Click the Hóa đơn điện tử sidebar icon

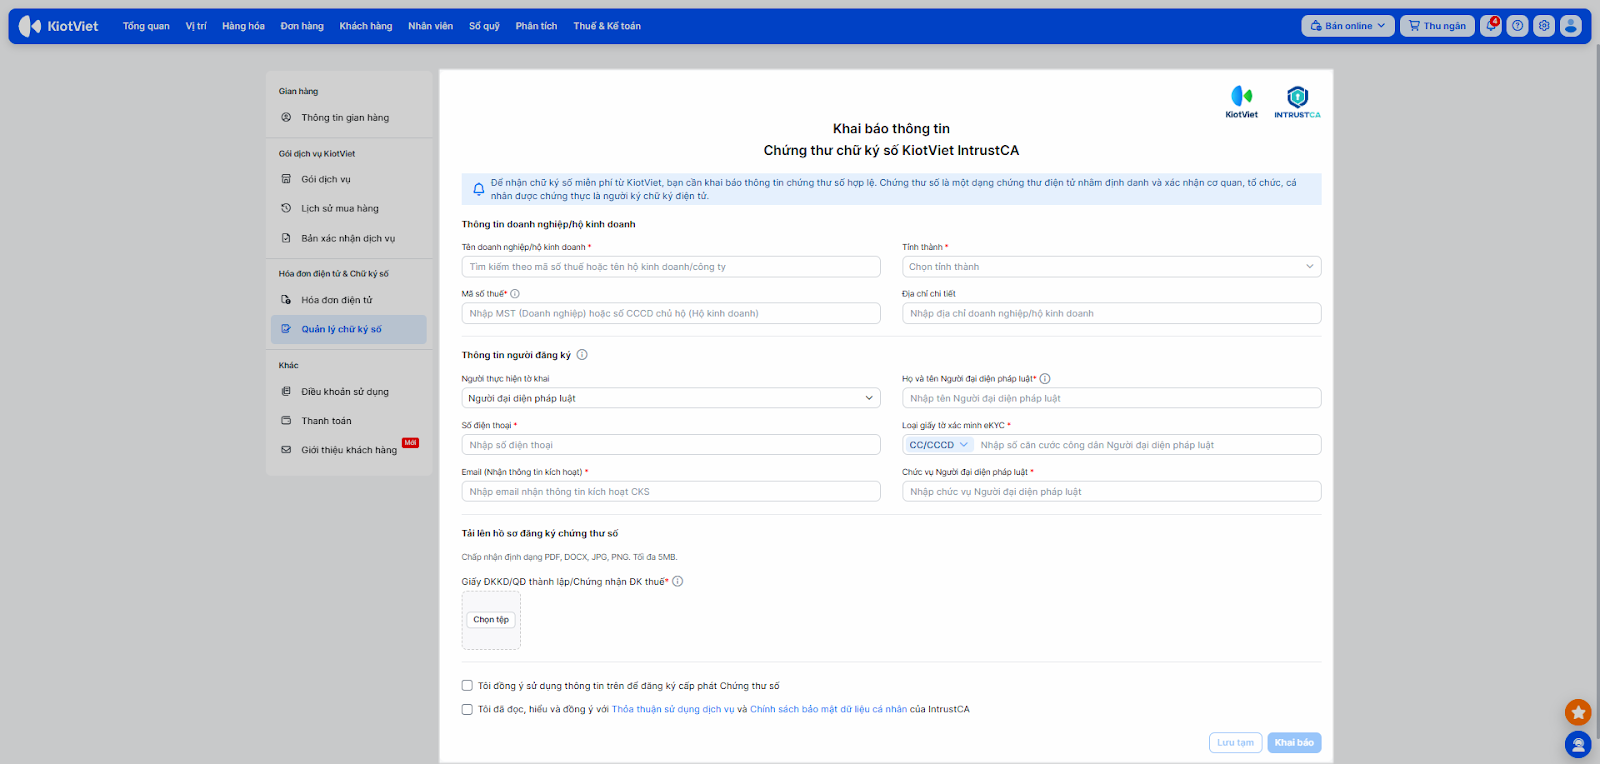click(286, 300)
